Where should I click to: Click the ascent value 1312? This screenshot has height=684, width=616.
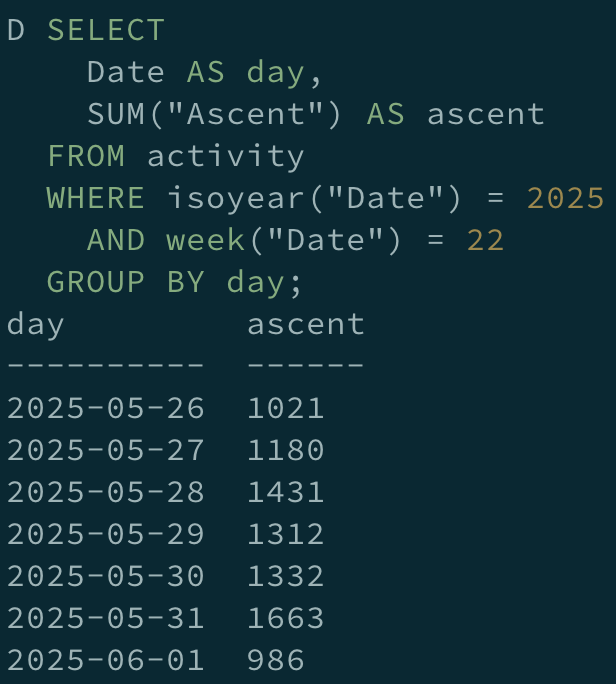pos(285,534)
